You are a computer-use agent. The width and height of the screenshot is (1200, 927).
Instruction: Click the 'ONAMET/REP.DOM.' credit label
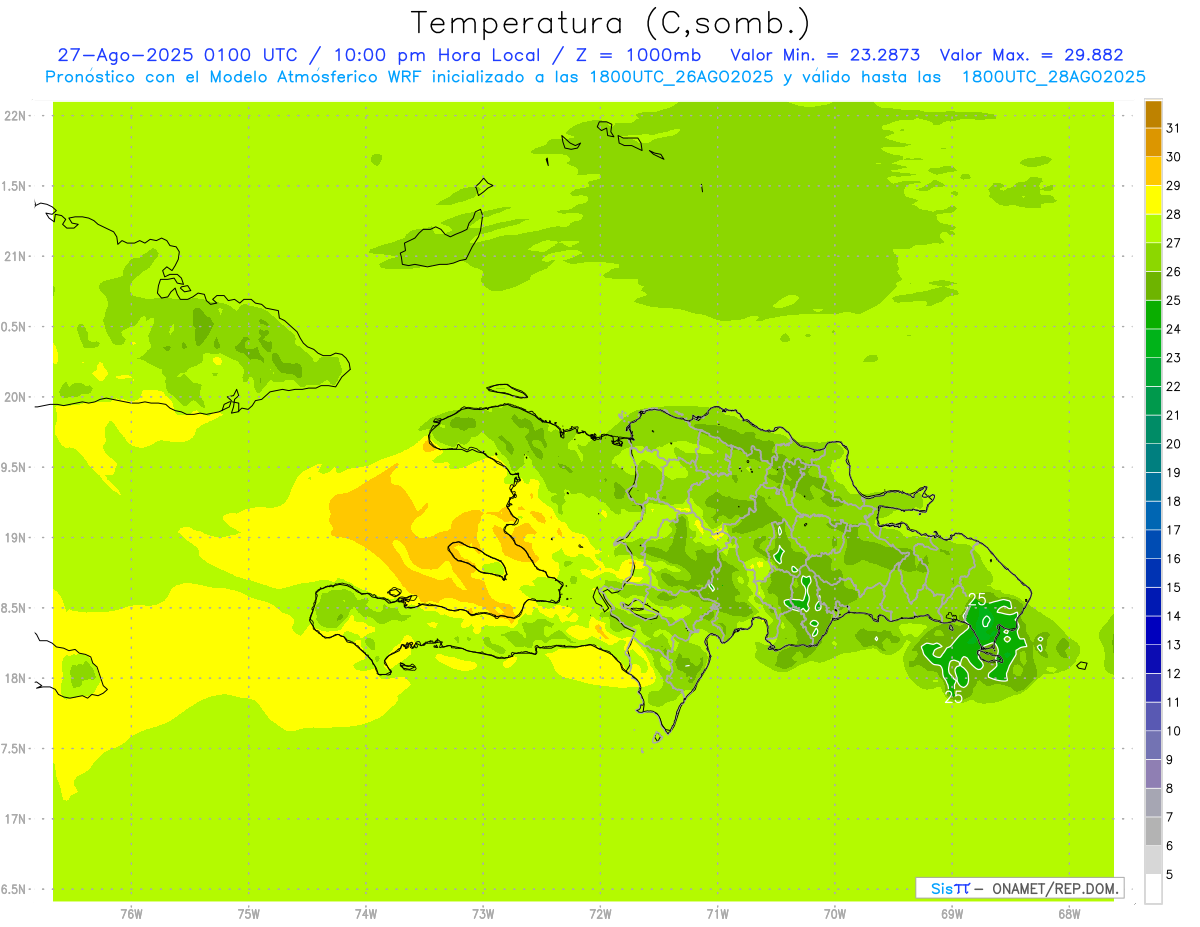point(1055,888)
